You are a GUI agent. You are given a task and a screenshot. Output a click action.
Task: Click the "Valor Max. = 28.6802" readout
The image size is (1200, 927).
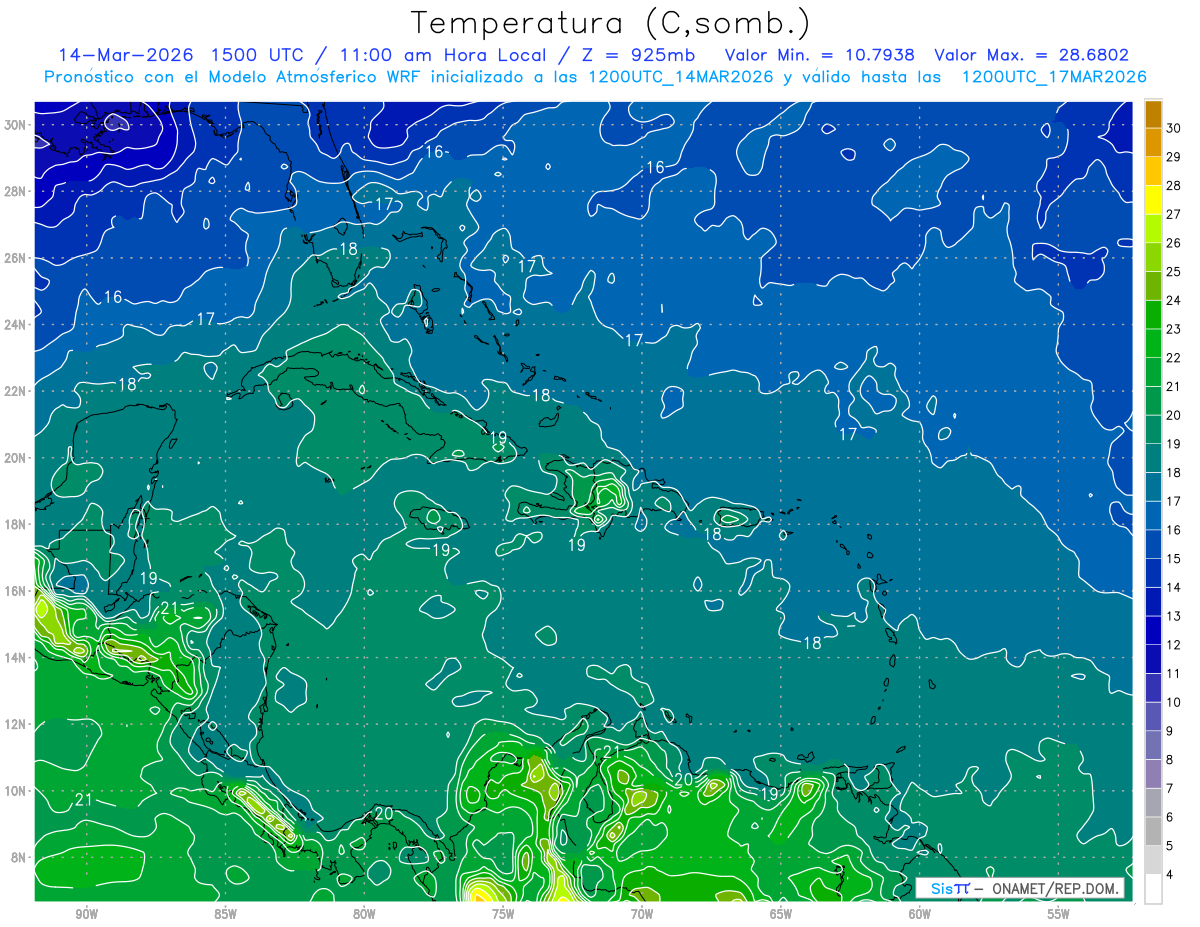click(1032, 55)
